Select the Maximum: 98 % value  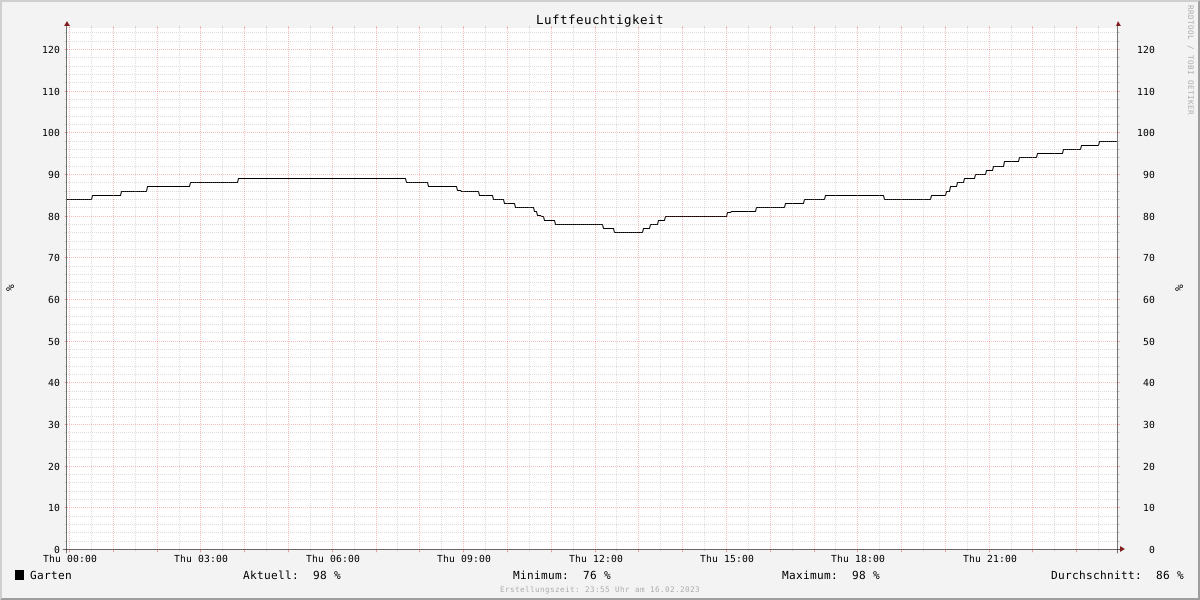pyautogui.click(x=831, y=575)
